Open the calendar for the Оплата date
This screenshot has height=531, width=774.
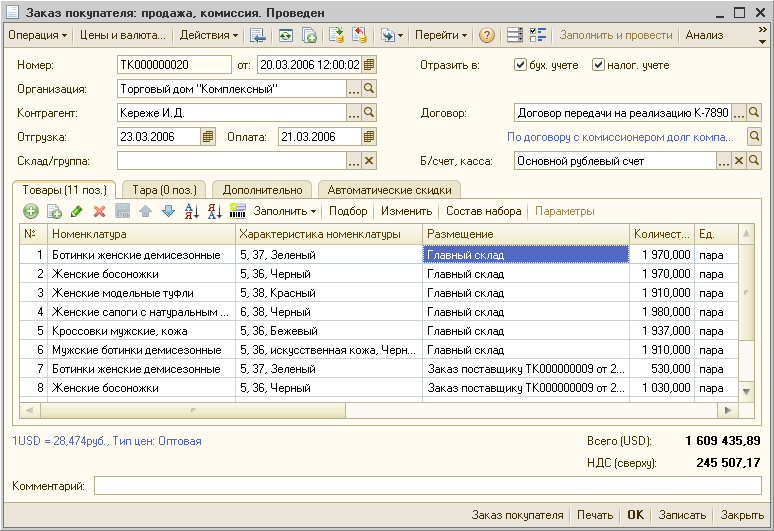click(x=369, y=137)
